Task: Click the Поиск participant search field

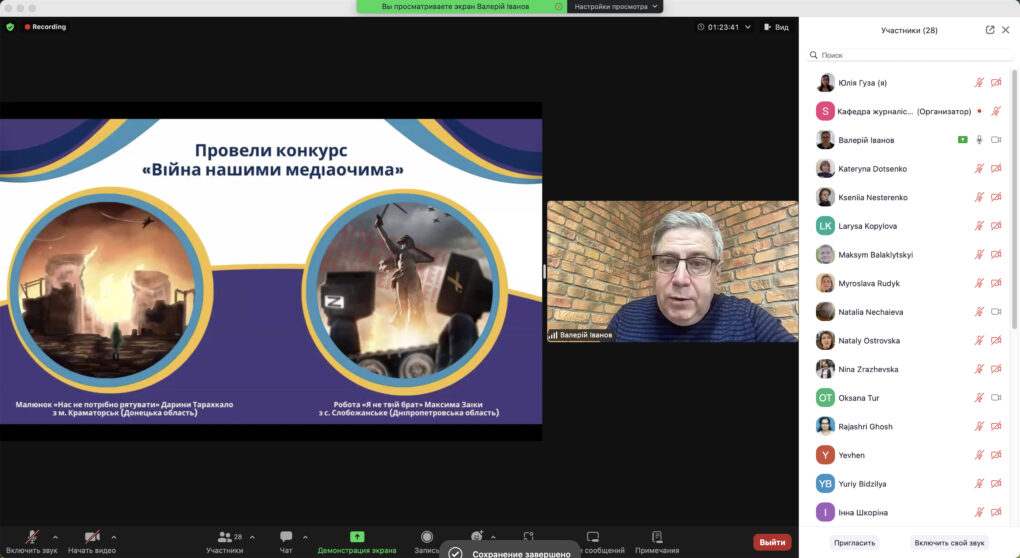Action: point(909,55)
